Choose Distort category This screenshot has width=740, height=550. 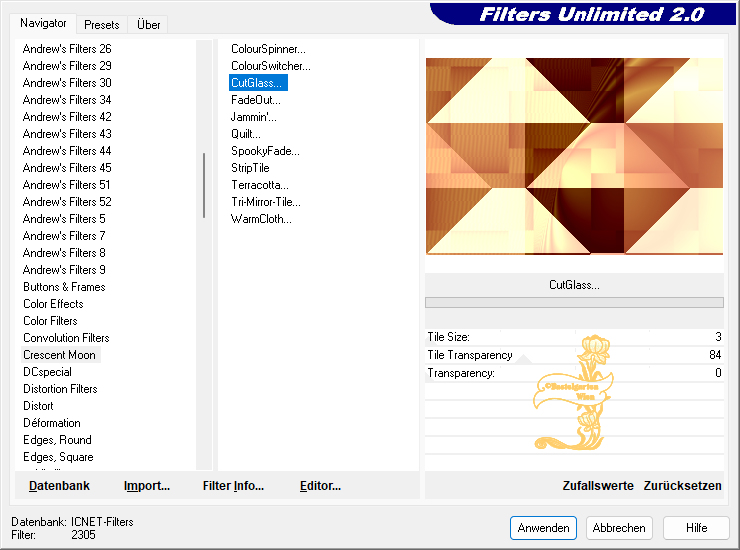39,406
